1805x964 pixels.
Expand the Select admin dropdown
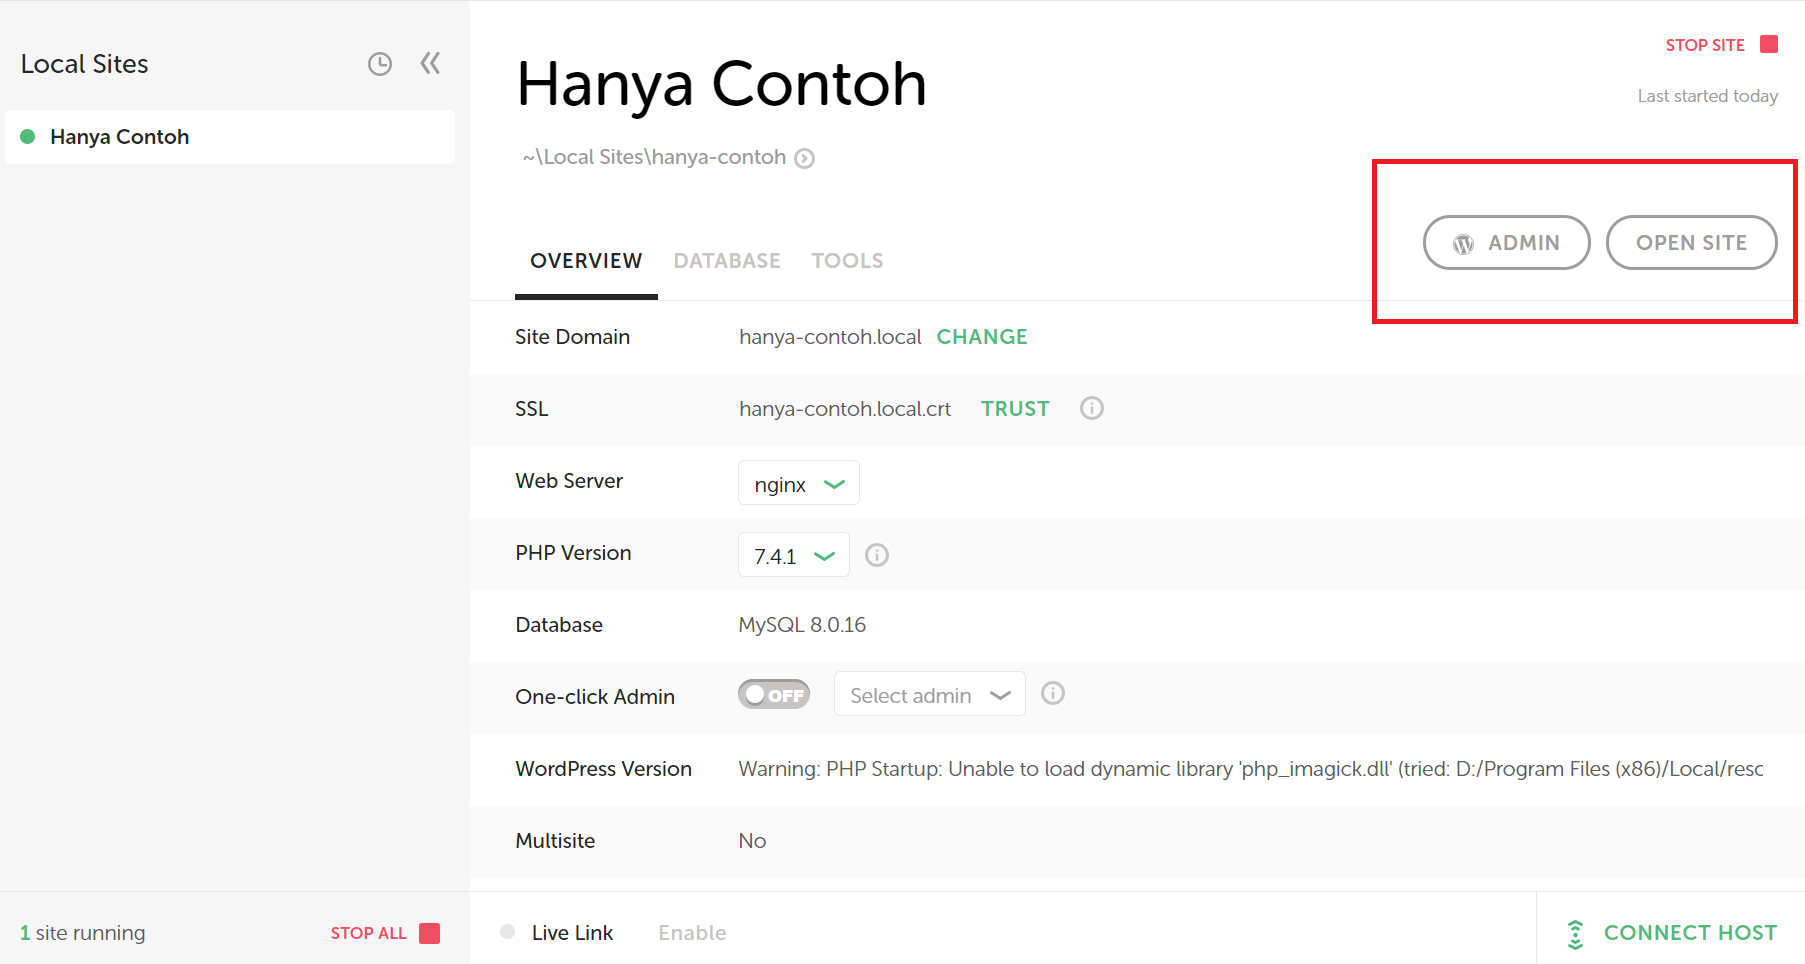928,694
